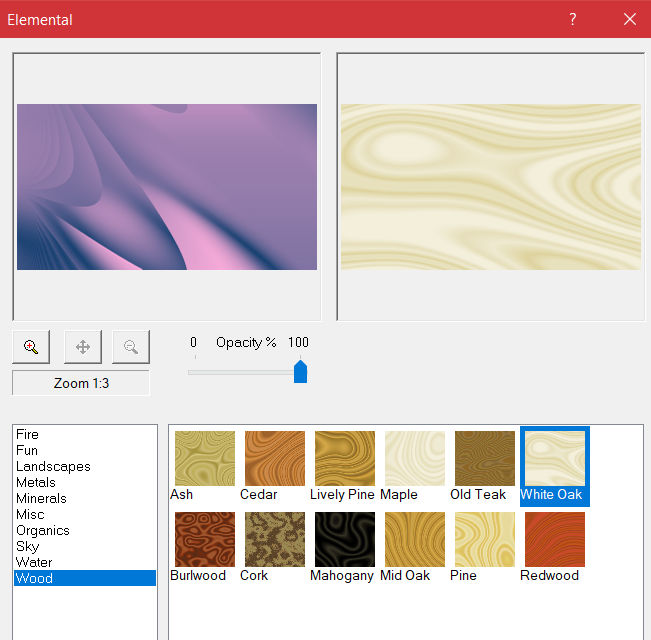Select the Ash wood texture thumbnail
Screen dimensions: 651x640
205,458
